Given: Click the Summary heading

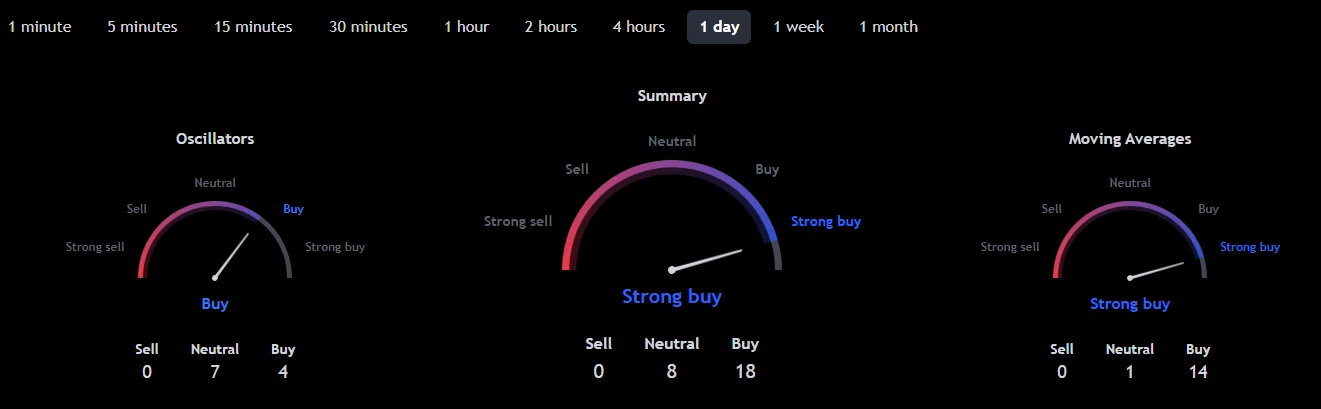Looking at the screenshot, I should (672, 96).
